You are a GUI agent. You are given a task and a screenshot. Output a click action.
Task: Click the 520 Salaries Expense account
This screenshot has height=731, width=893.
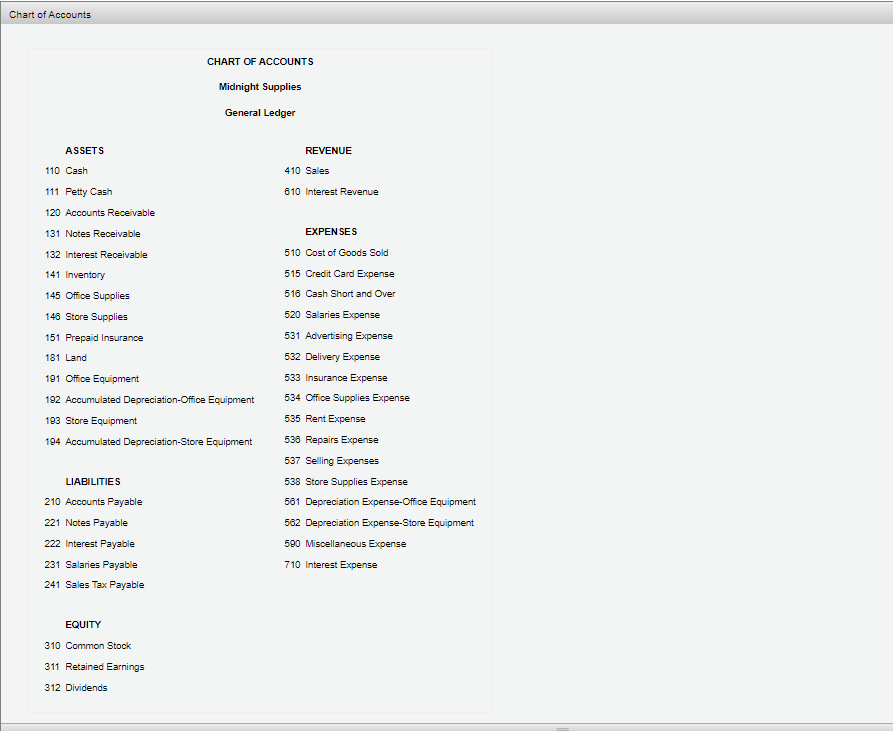[332, 315]
